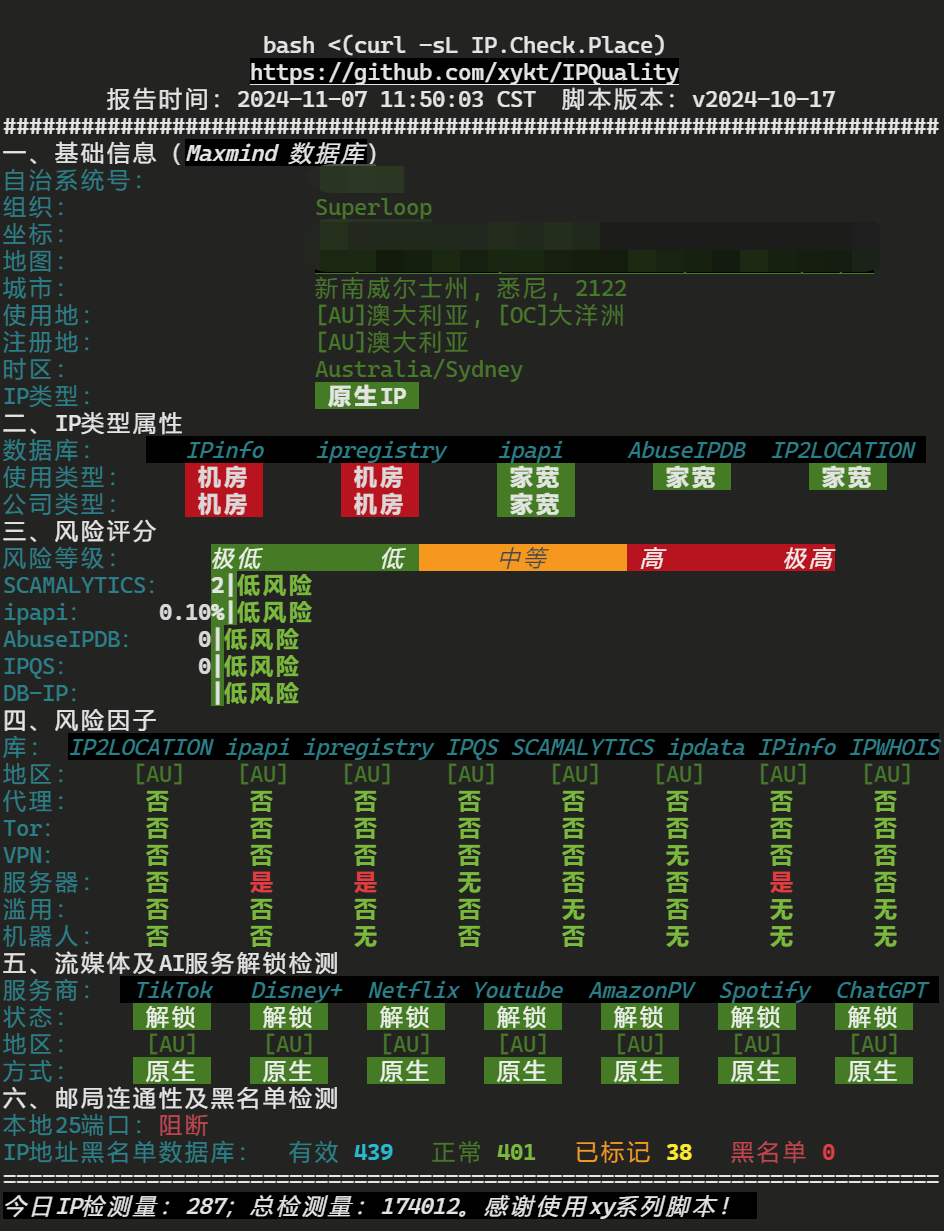Click the Youtube provider header
The height and width of the screenshot is (1231, 944).
pos(518,990)
